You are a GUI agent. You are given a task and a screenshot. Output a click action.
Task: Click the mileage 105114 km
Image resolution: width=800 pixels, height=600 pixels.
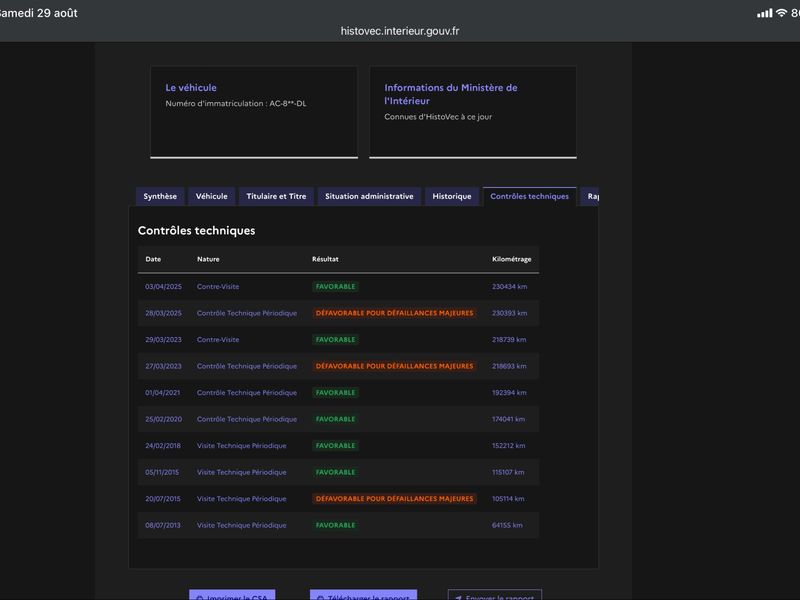click(x=508, y=499)
